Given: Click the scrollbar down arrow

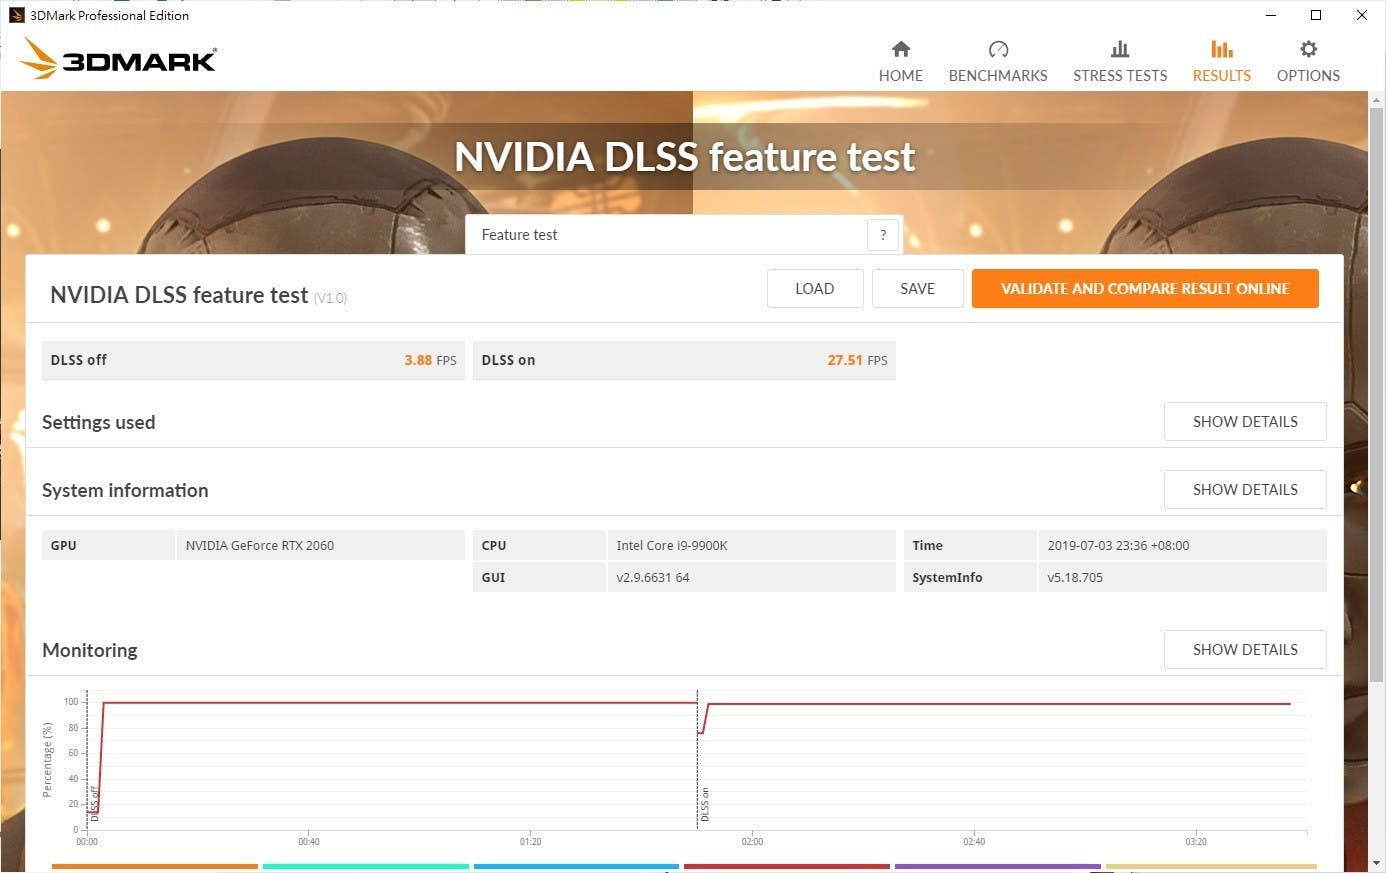Looking at the screenshot, I should (x=1376, y=863).
